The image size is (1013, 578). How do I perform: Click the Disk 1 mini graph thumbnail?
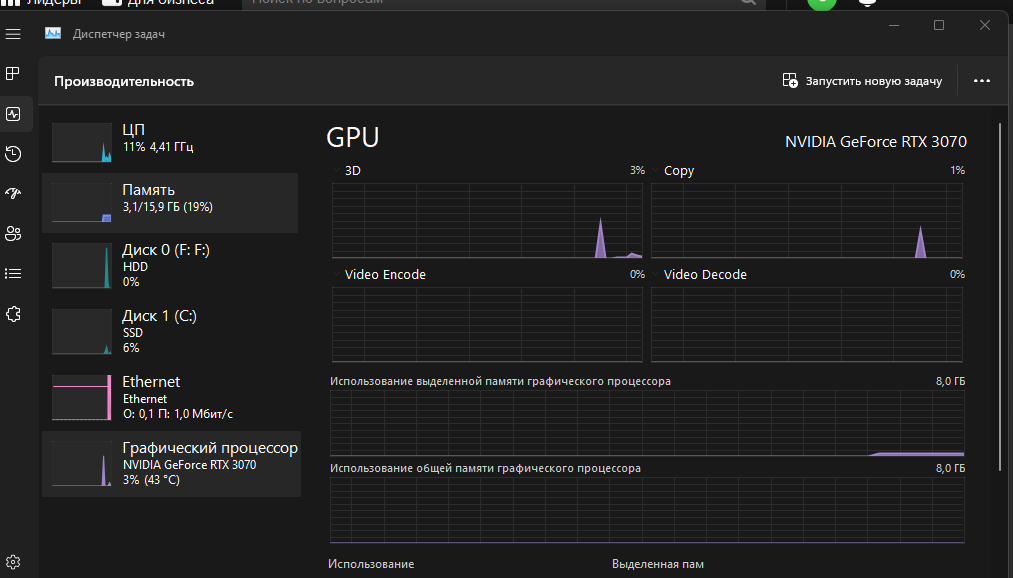point(81,332)
